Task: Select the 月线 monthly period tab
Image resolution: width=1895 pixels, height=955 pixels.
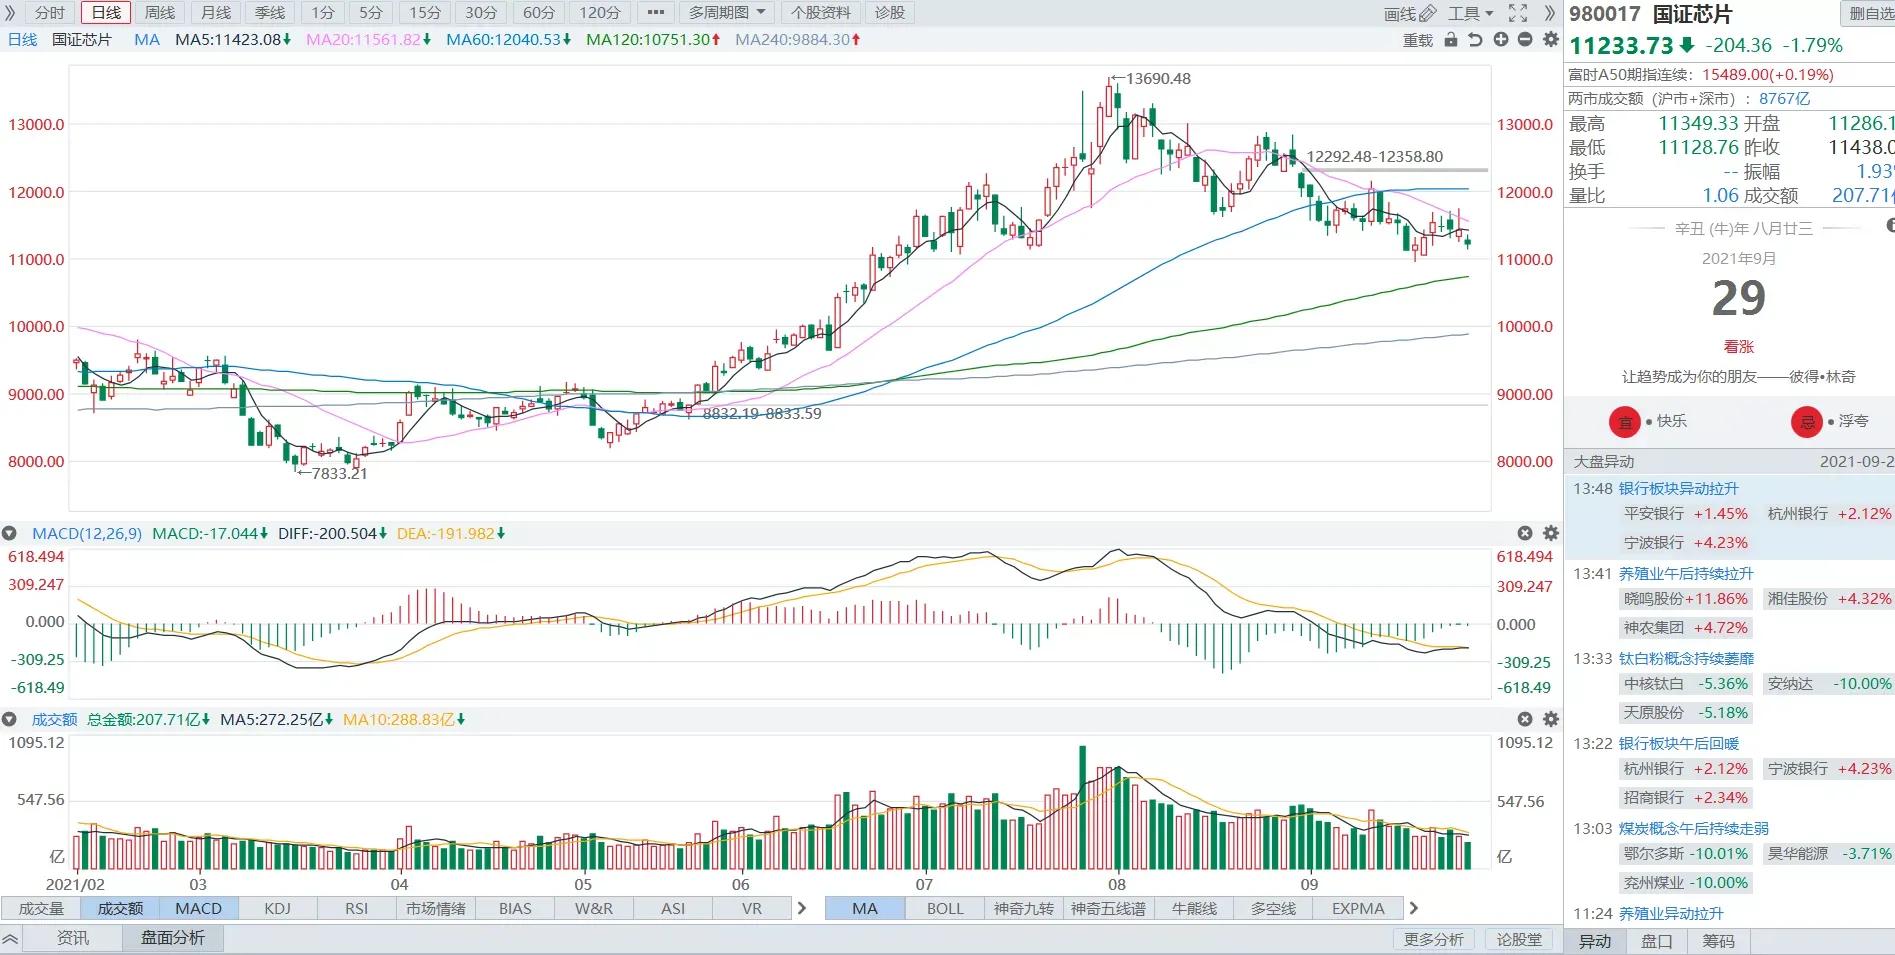Action: click(x=216, y=13)
